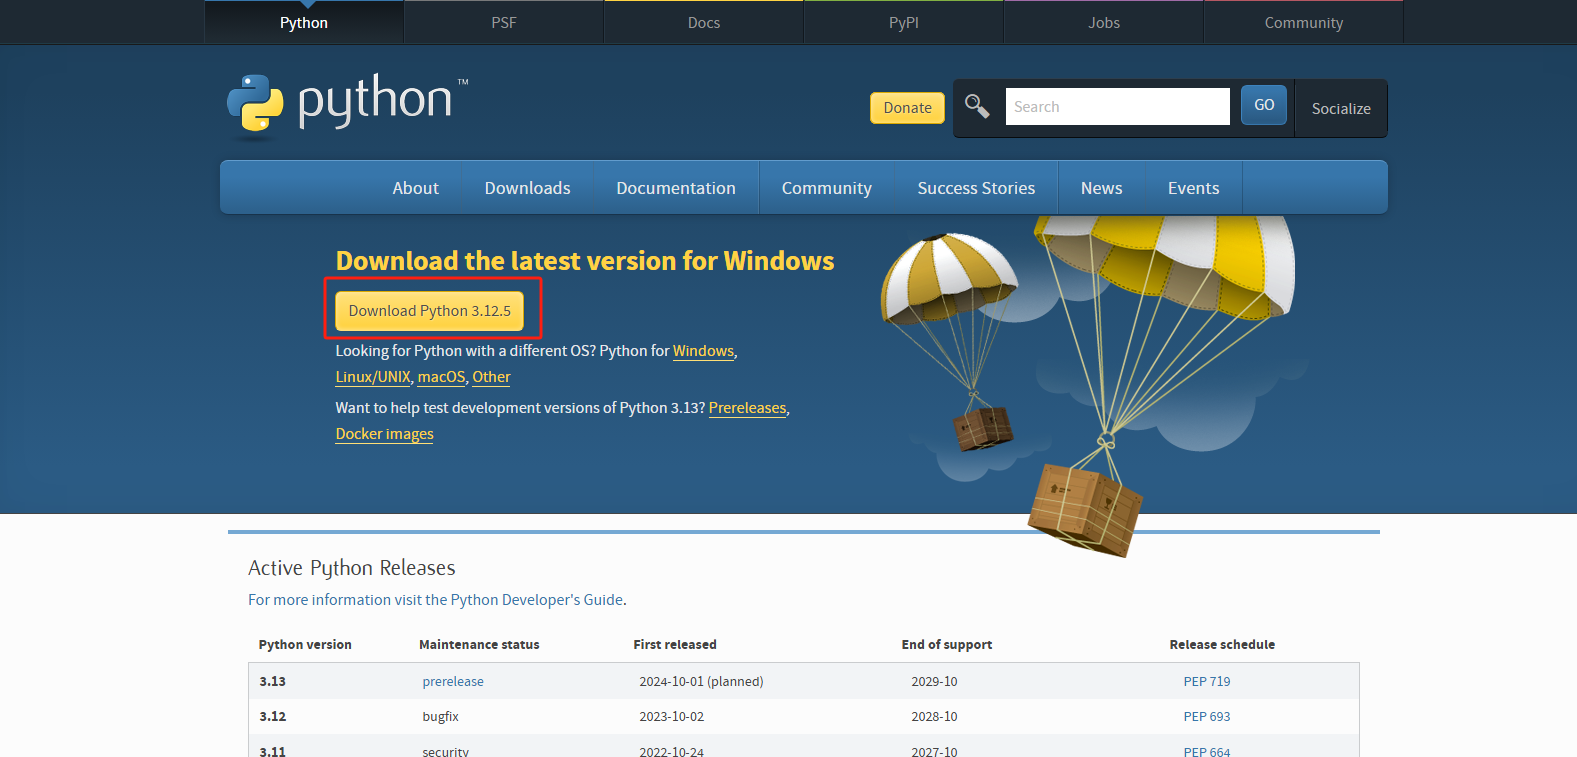The width and height of the screenshot is (1577, 757).
Task: Click the Release schedule column header
Action: pyautogui.click(x=1222, y=645)
